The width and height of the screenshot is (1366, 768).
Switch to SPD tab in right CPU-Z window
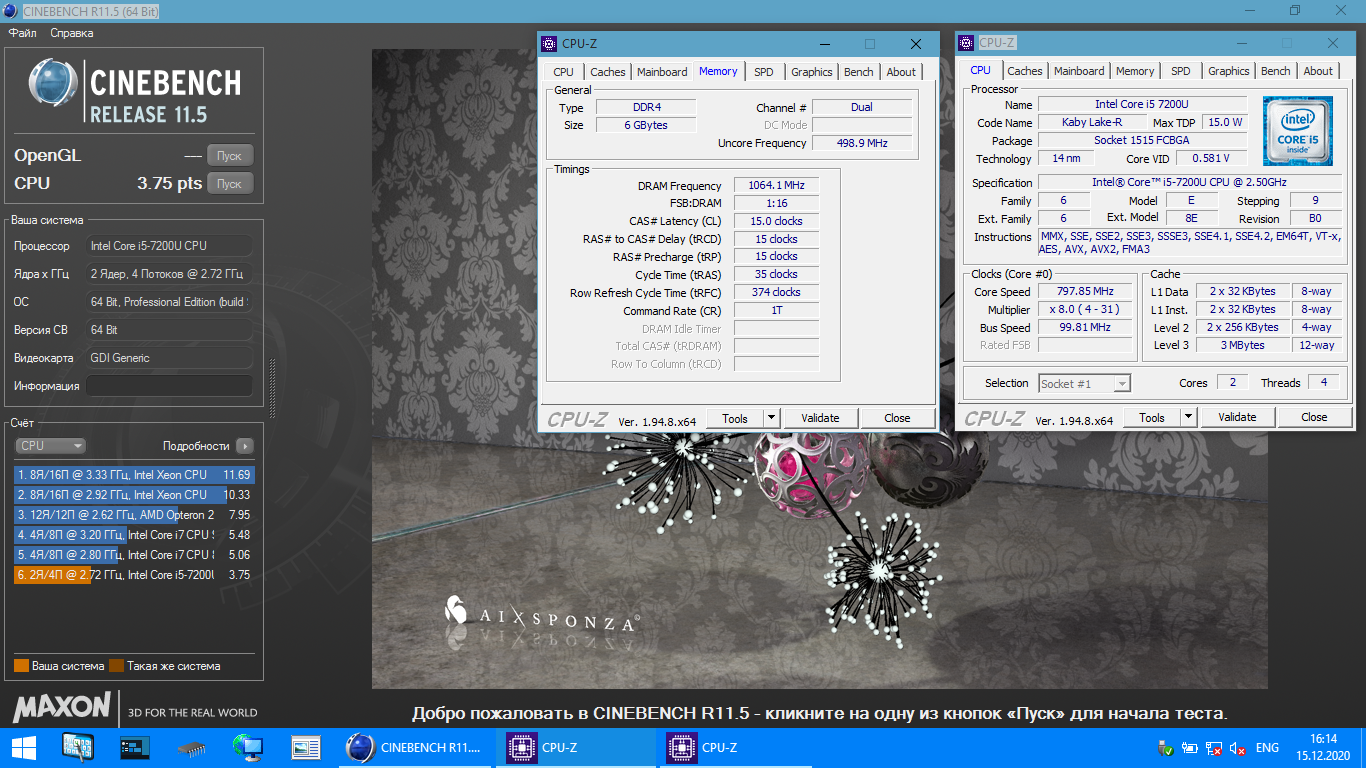click(1181, 71)
